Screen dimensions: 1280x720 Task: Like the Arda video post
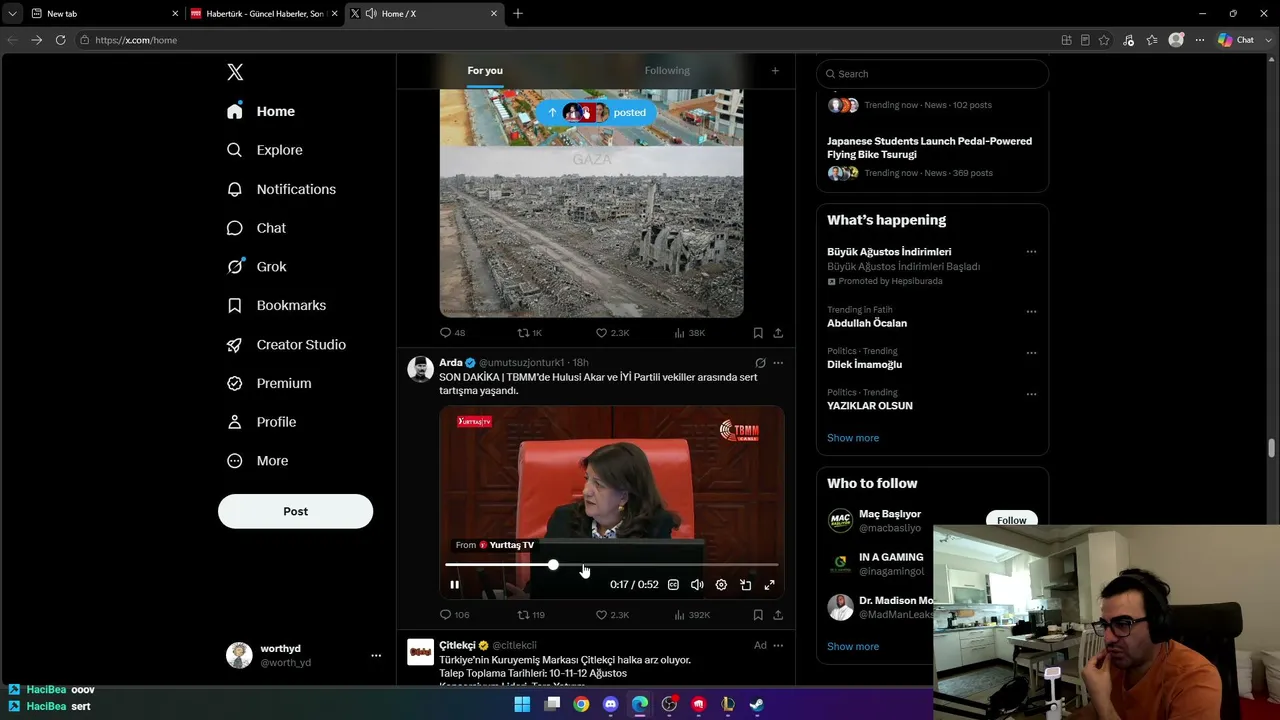612,615
